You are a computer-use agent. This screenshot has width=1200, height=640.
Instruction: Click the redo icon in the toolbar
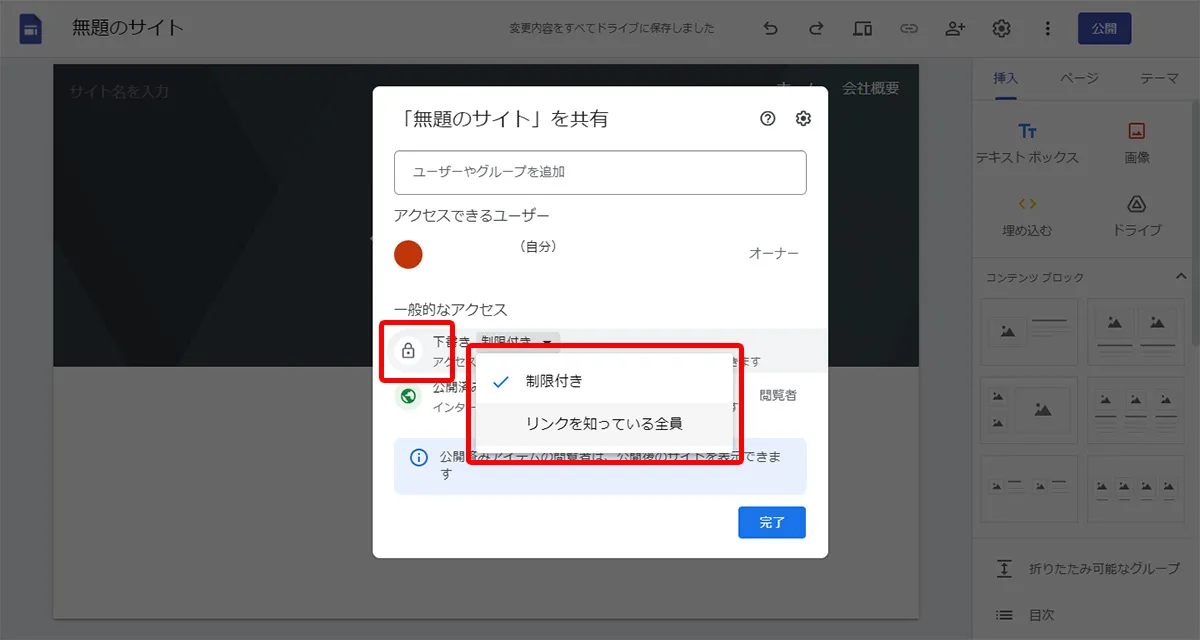[815, 28]
